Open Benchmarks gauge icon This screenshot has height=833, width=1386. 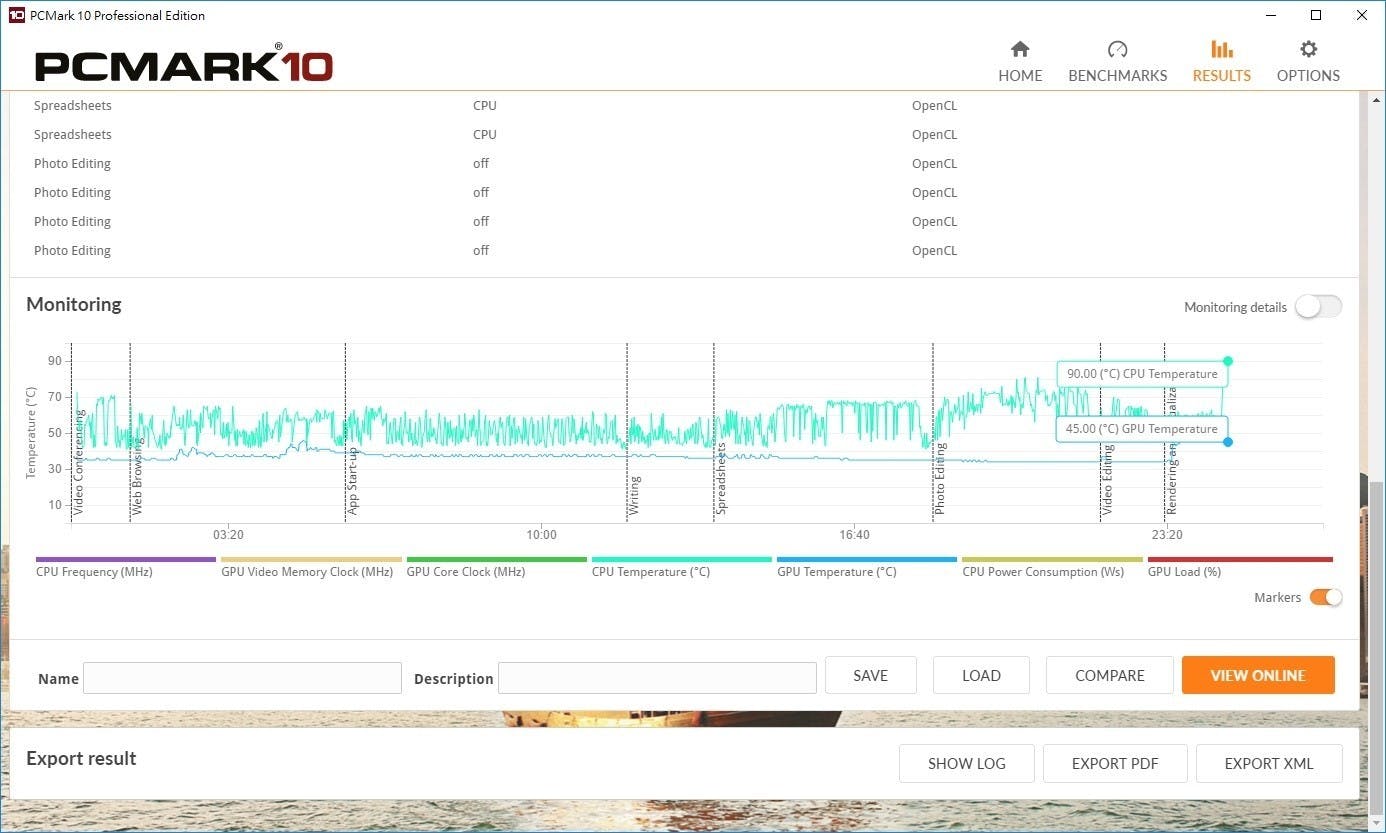(x=1117, y=50)
